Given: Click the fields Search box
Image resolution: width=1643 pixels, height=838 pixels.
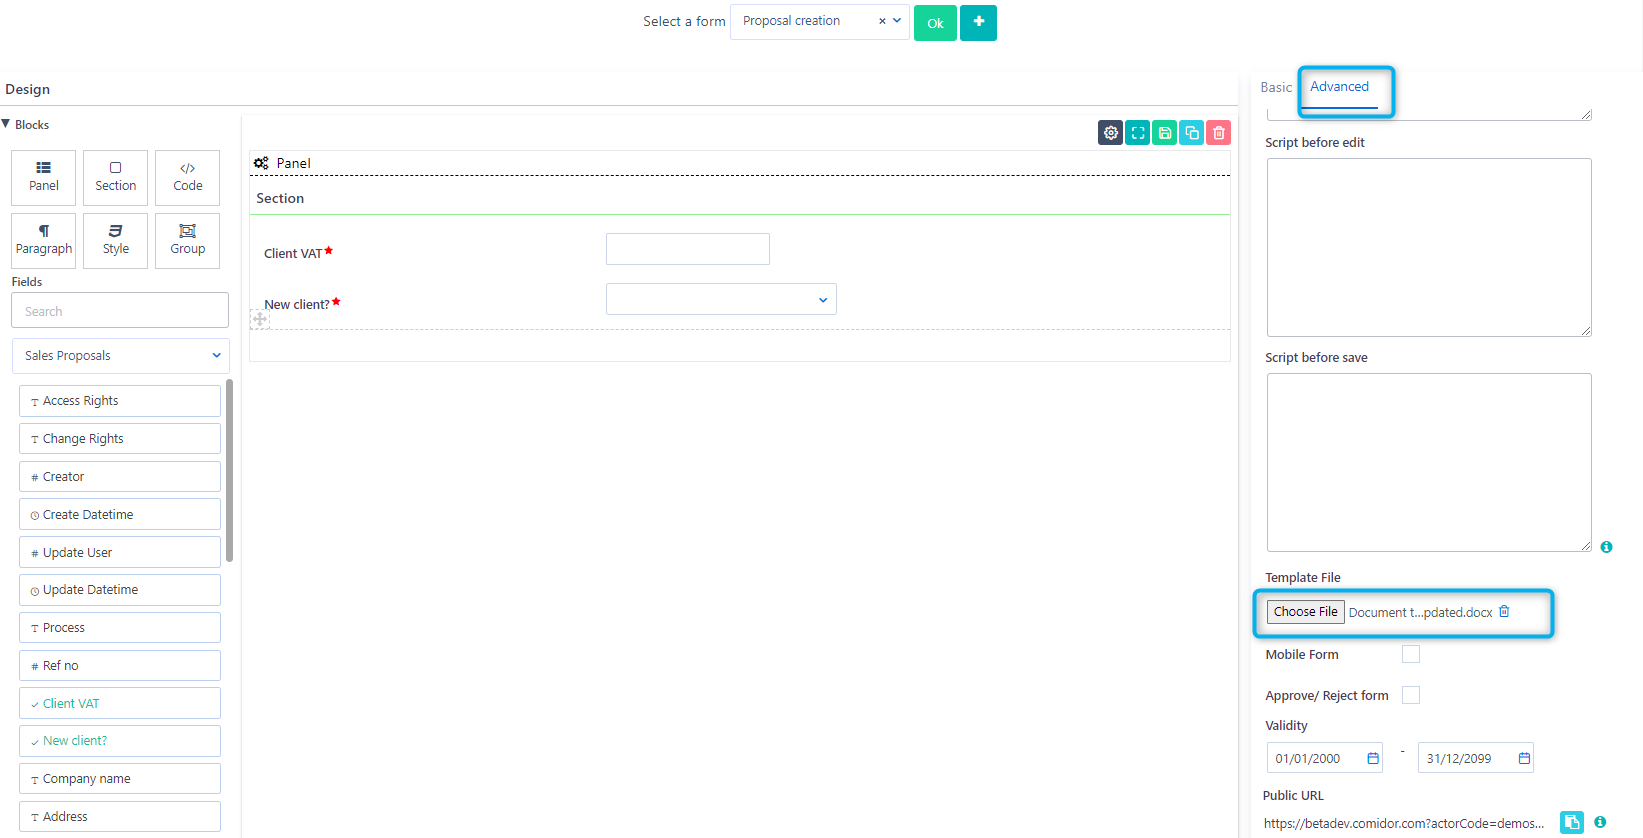Looking at the screenshot, I should (120, 311).
